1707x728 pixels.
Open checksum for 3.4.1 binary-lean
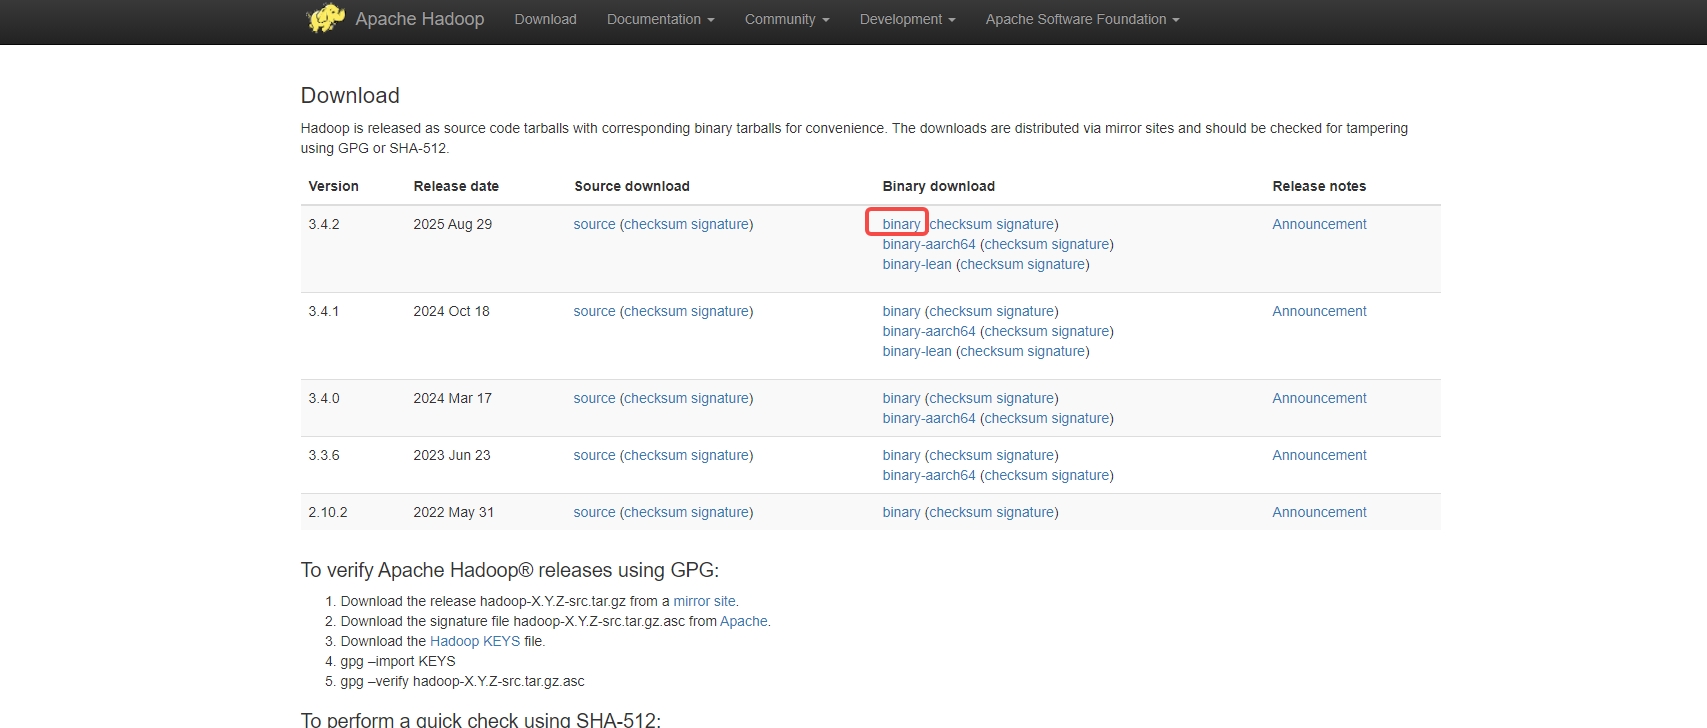(x=992, y=351)
